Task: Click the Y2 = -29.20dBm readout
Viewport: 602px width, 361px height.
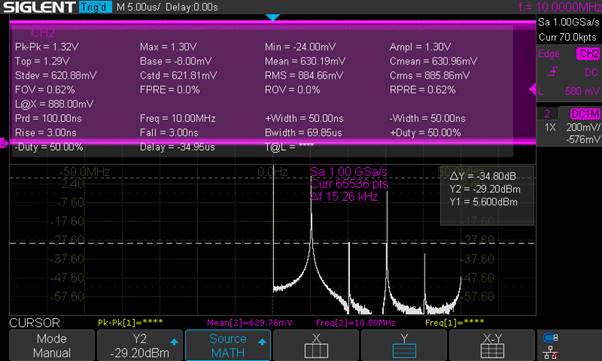Action: click(485, 189)
